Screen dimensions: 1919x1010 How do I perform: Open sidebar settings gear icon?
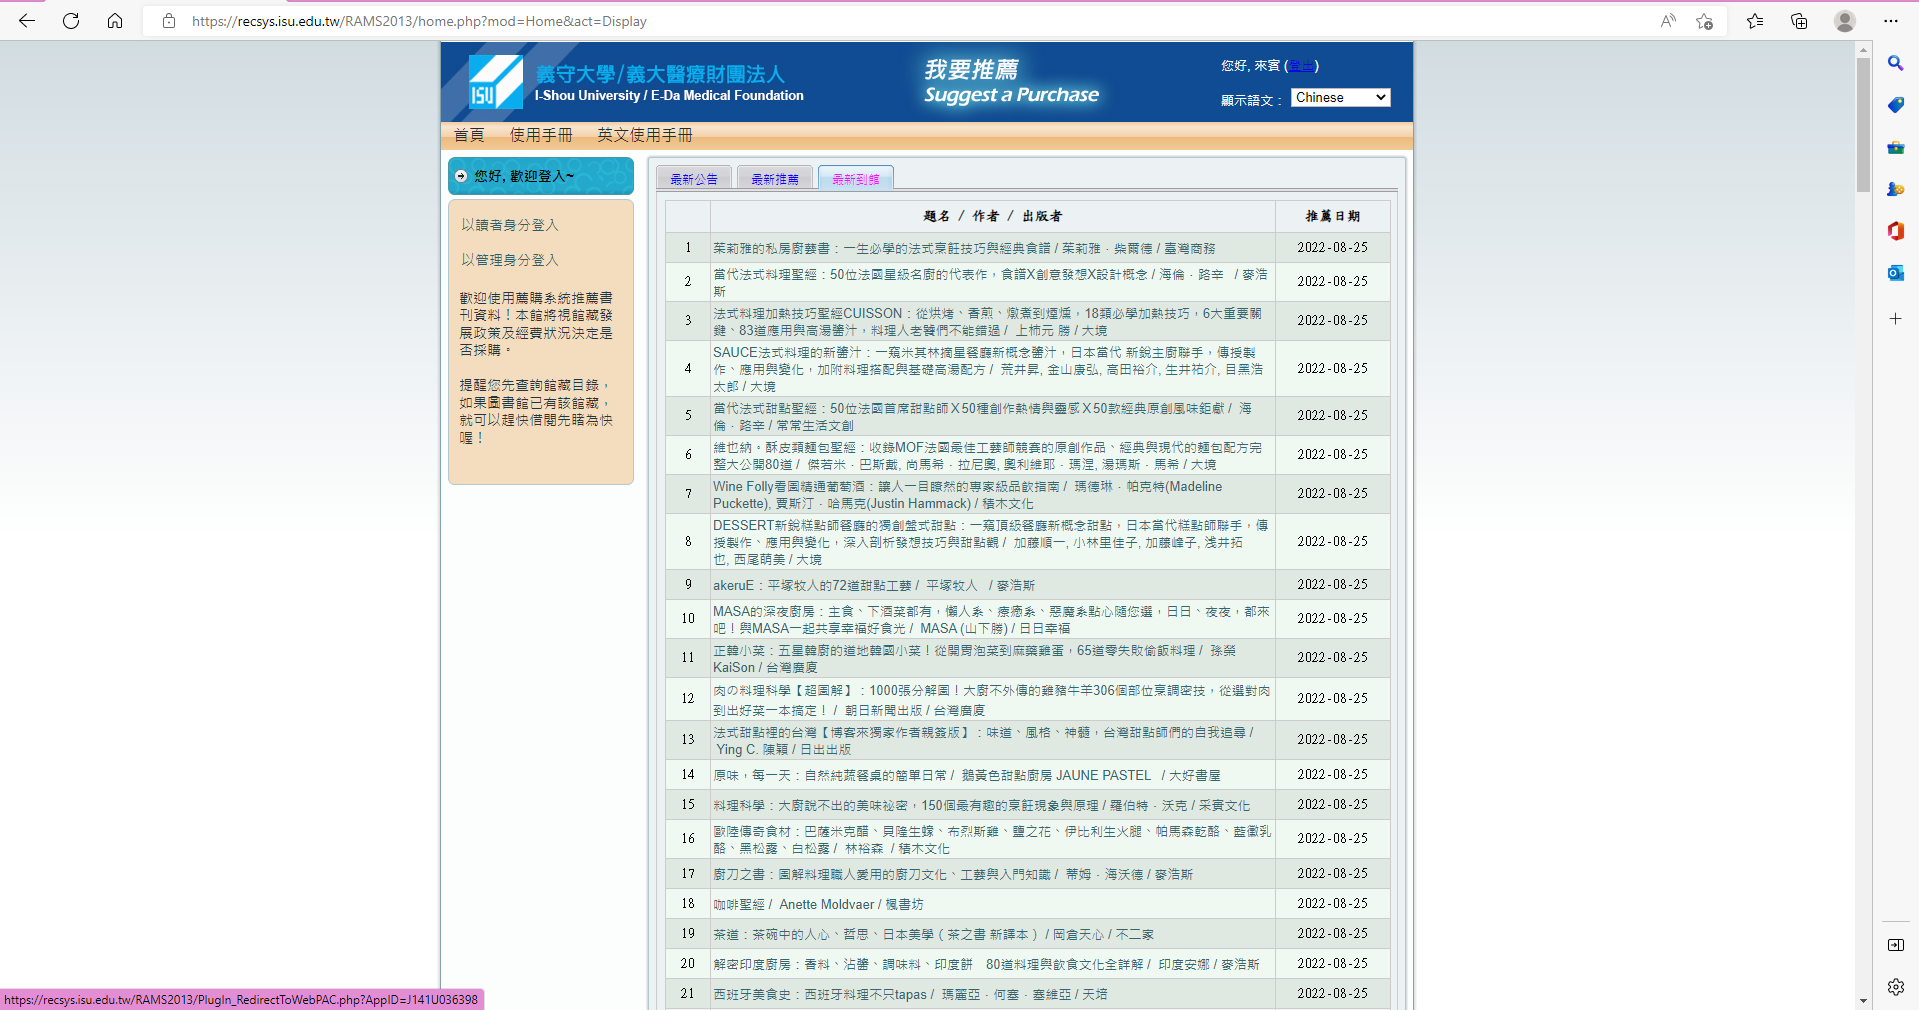click(1895, 987)
